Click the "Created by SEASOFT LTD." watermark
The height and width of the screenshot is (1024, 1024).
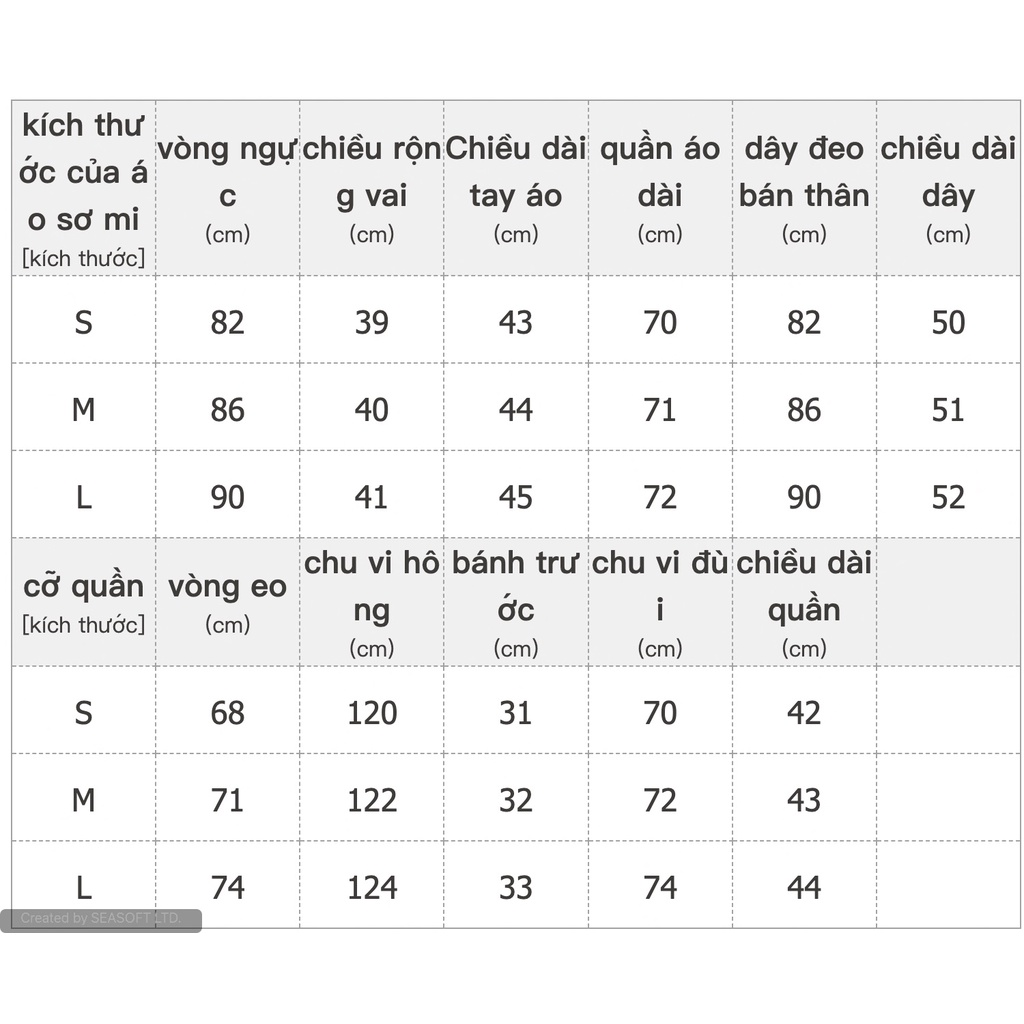(101, 918)
